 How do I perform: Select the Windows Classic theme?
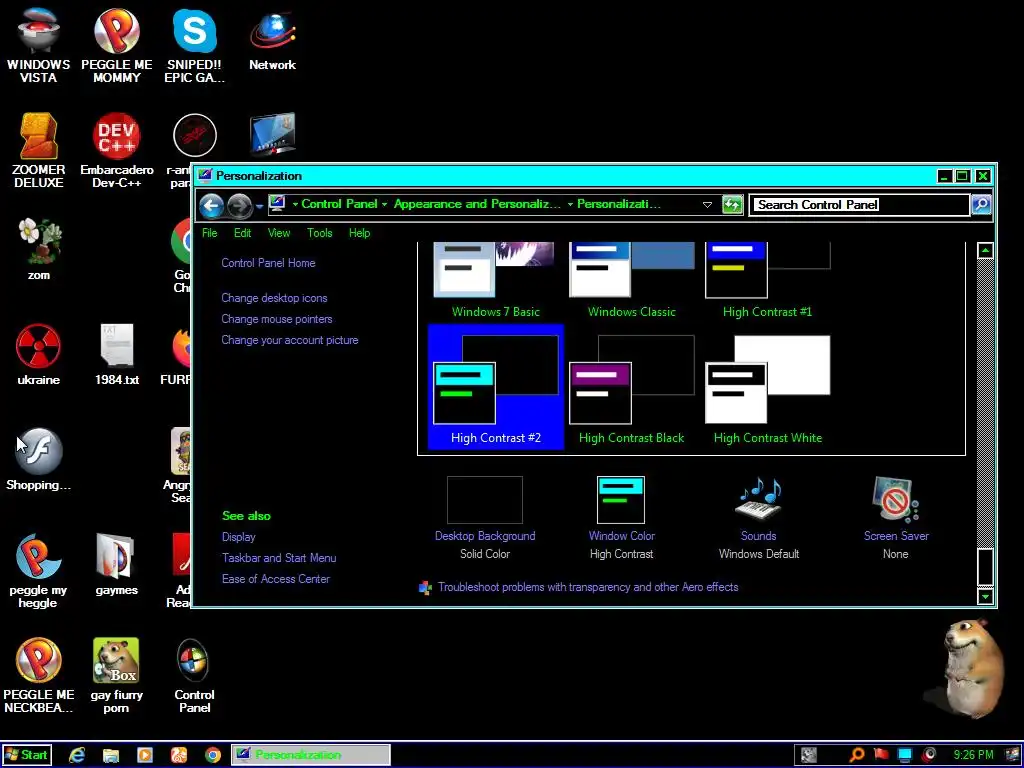click(x=632, y=280)
